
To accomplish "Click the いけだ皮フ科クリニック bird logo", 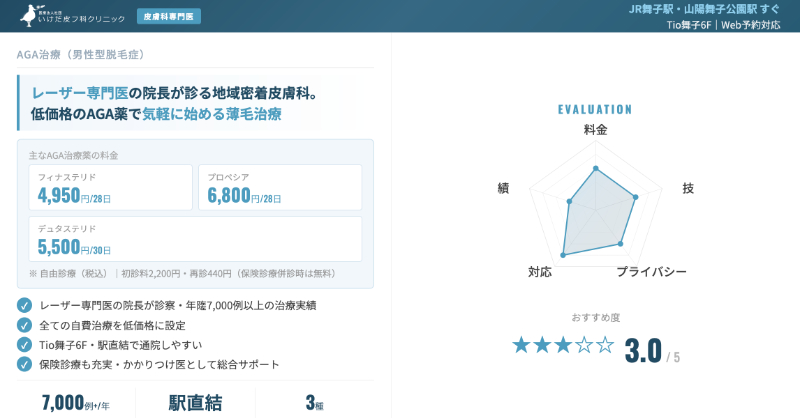I will coord(30,14).
